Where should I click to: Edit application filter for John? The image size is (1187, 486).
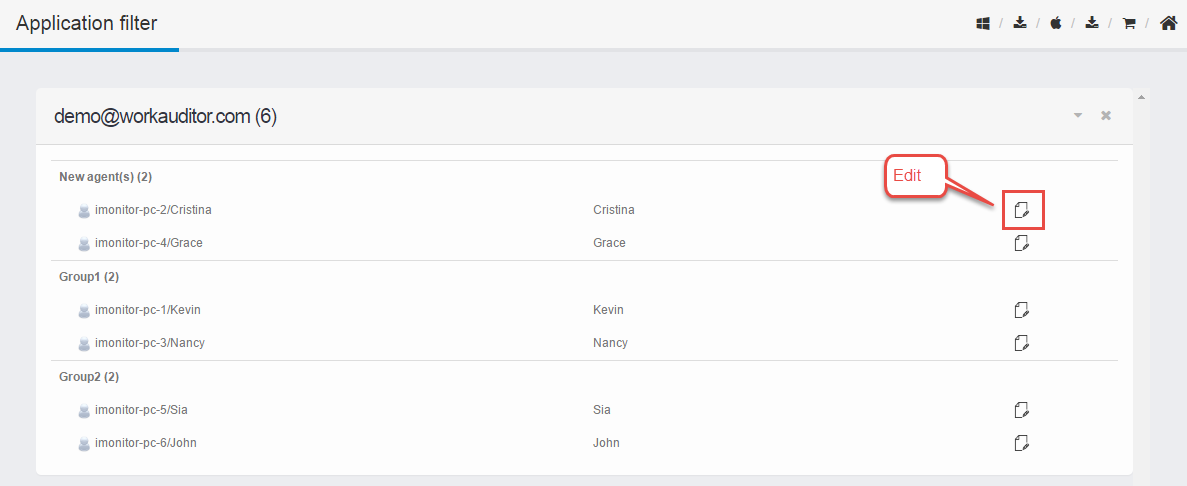pyautogui.click(x=1022, y=442)
